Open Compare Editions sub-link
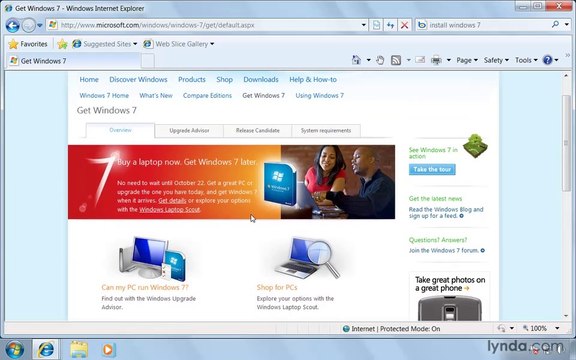 [x=207, y=96]
